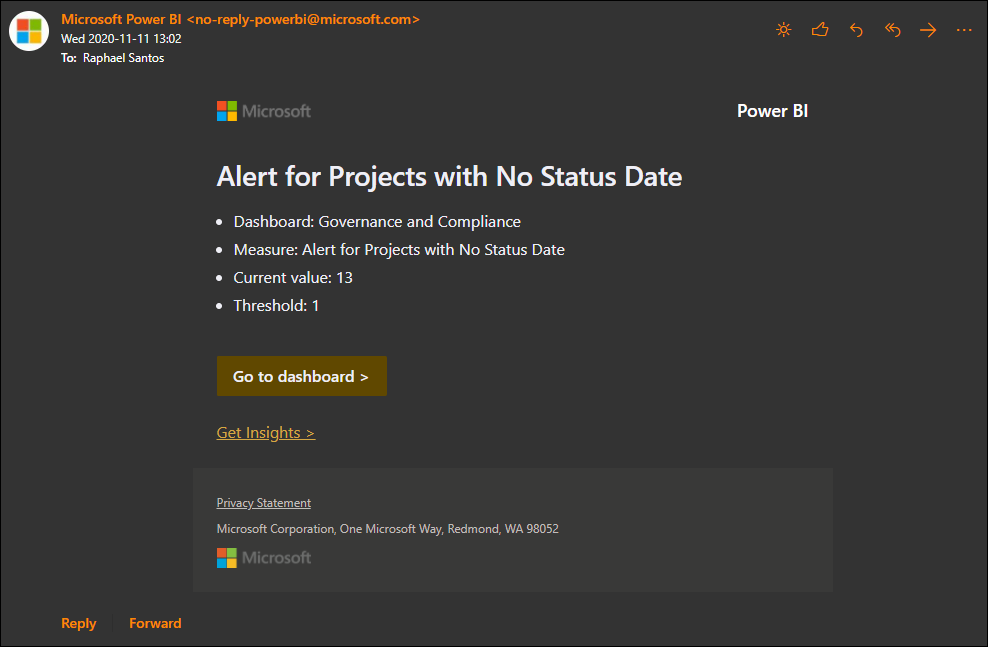Click the sender's Microsoft avatar icon
The image size is (988, 647).
point(29,31)
